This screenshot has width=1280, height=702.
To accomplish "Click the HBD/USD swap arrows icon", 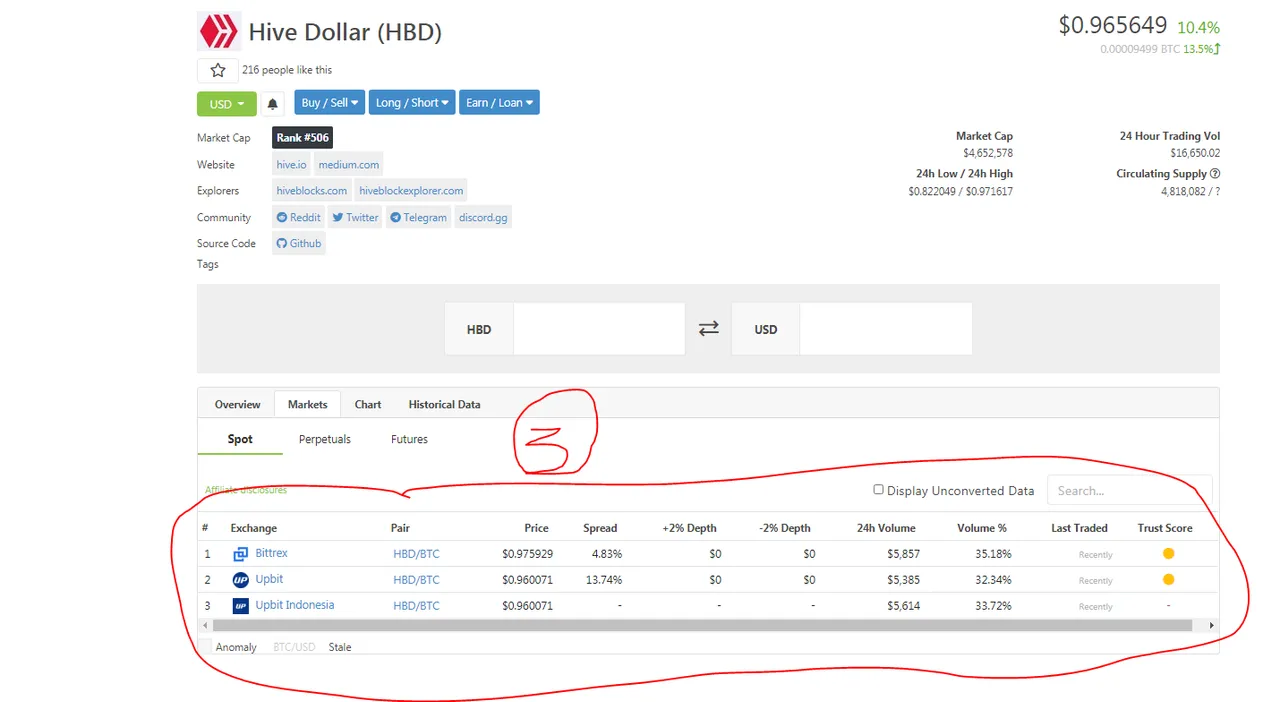I will [x=708, y=329].
